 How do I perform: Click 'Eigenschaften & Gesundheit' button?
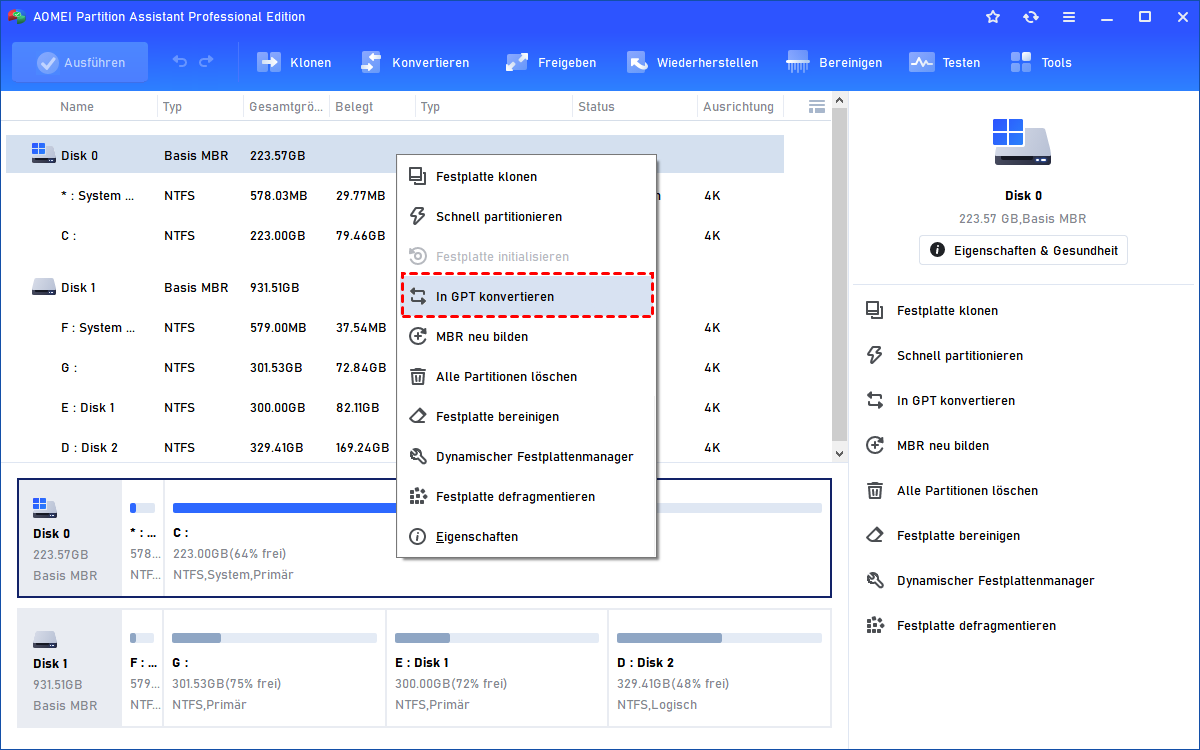coord(1023,250)
